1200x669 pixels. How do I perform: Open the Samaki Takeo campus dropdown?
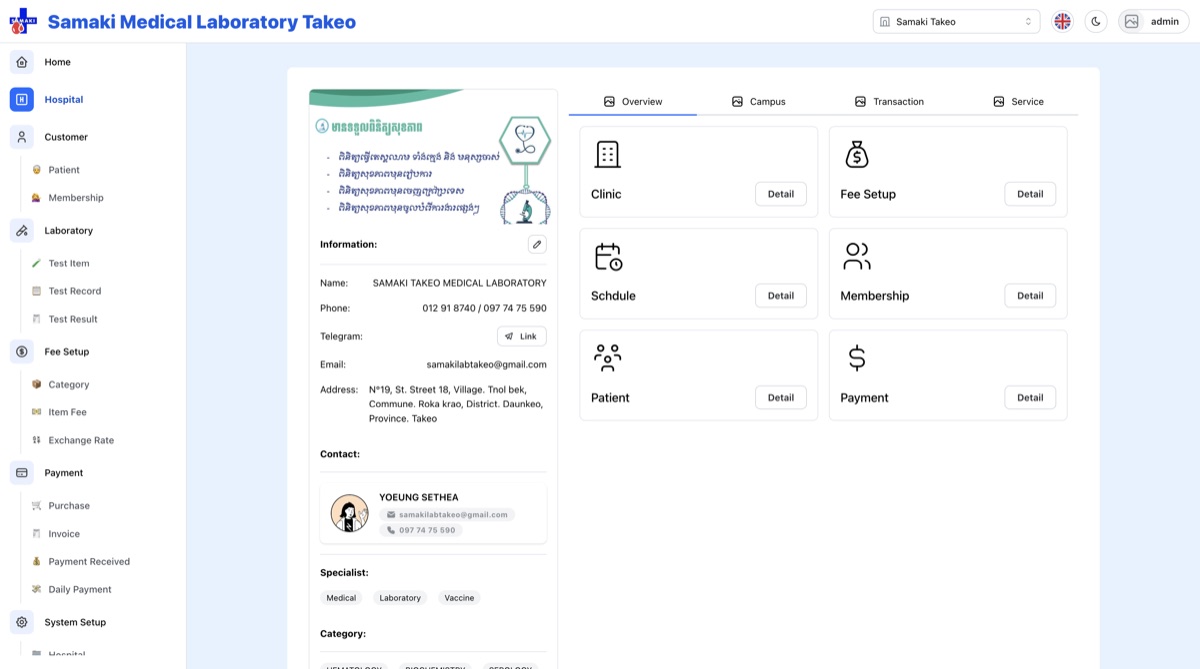pos(956,21)
